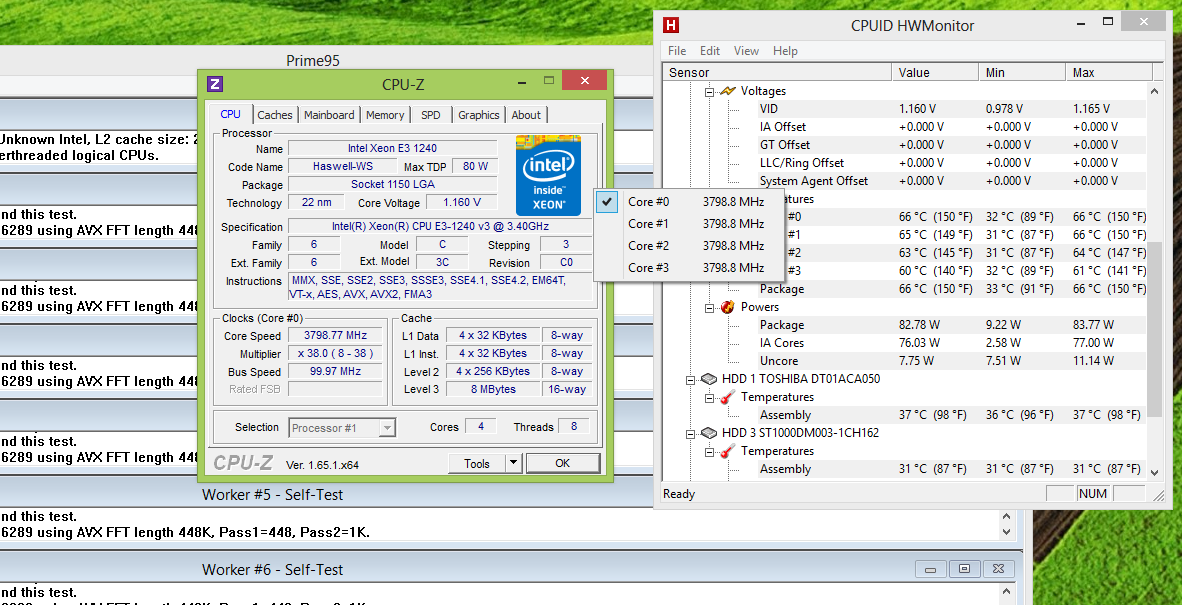Click the Name field Intel Xeon E3 1240

[x=393, y=148]
